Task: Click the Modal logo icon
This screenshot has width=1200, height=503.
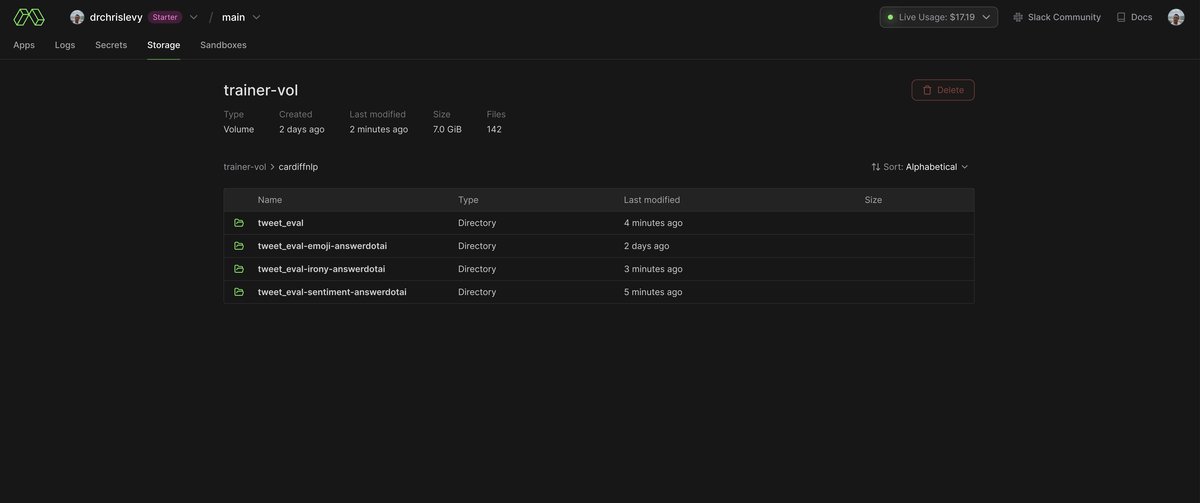Action: pyautogui.click(x=28, y=17)
